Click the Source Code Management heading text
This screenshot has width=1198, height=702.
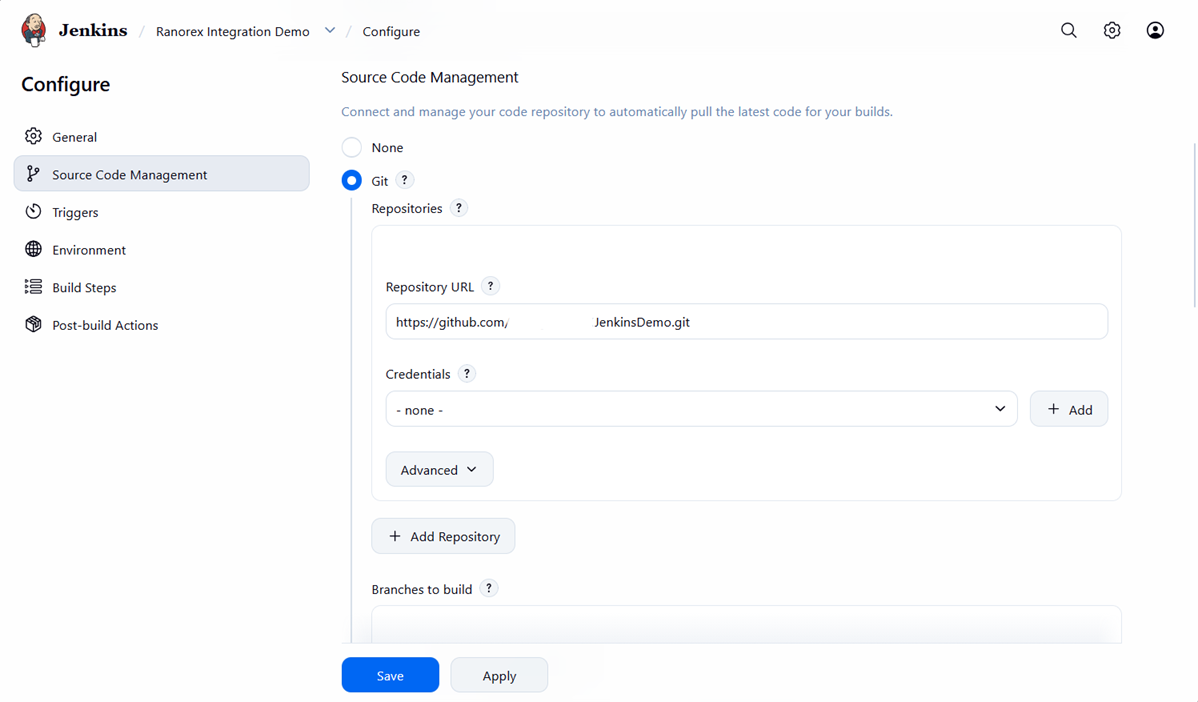pos(429,77)
